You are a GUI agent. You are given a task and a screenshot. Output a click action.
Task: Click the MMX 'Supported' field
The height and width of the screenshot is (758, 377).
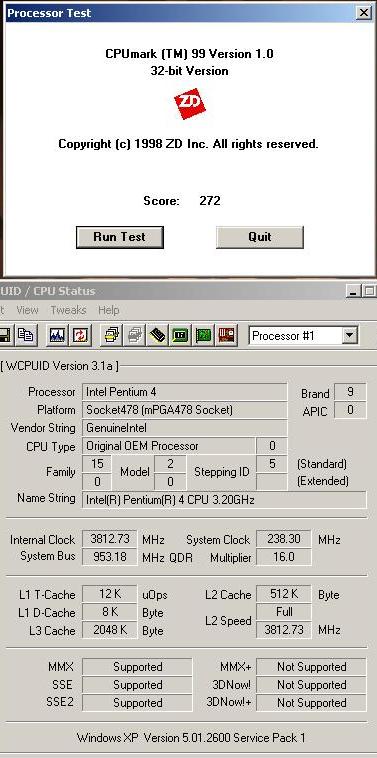pos(137,667)
